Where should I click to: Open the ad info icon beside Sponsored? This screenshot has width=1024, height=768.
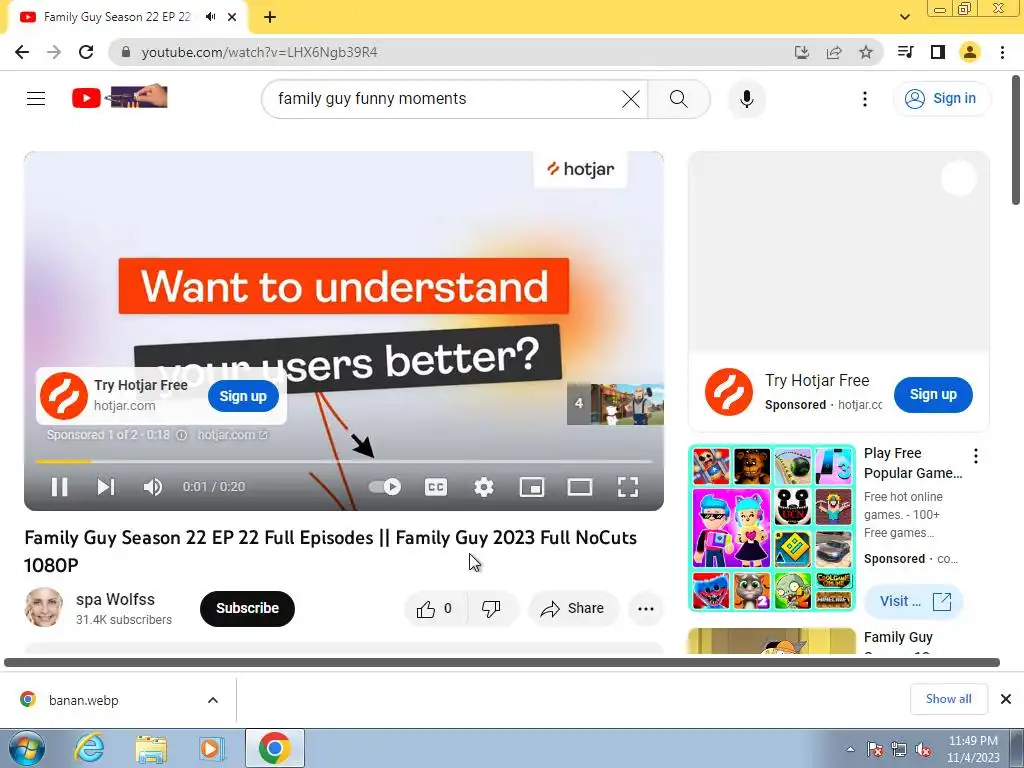[182, 435]
